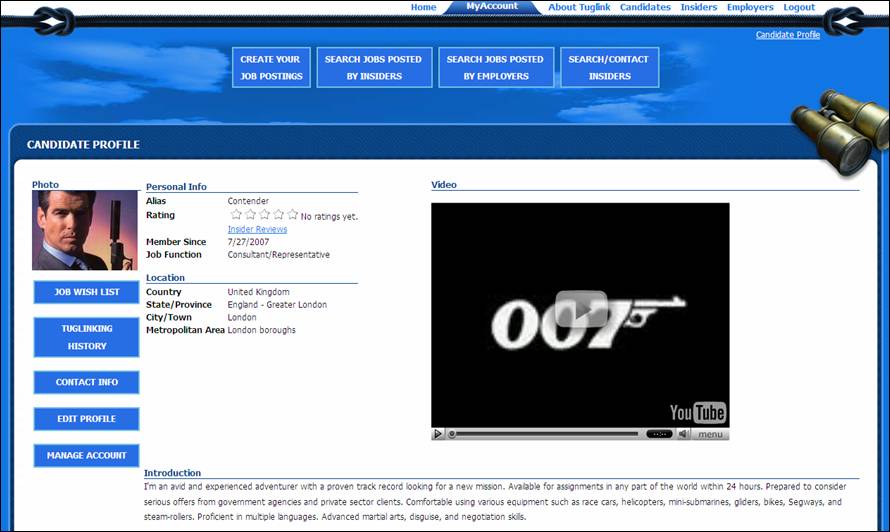This screenshot has height=532, width=890.
Task: Click the binoculars image
Action: (x=841, y=132)
